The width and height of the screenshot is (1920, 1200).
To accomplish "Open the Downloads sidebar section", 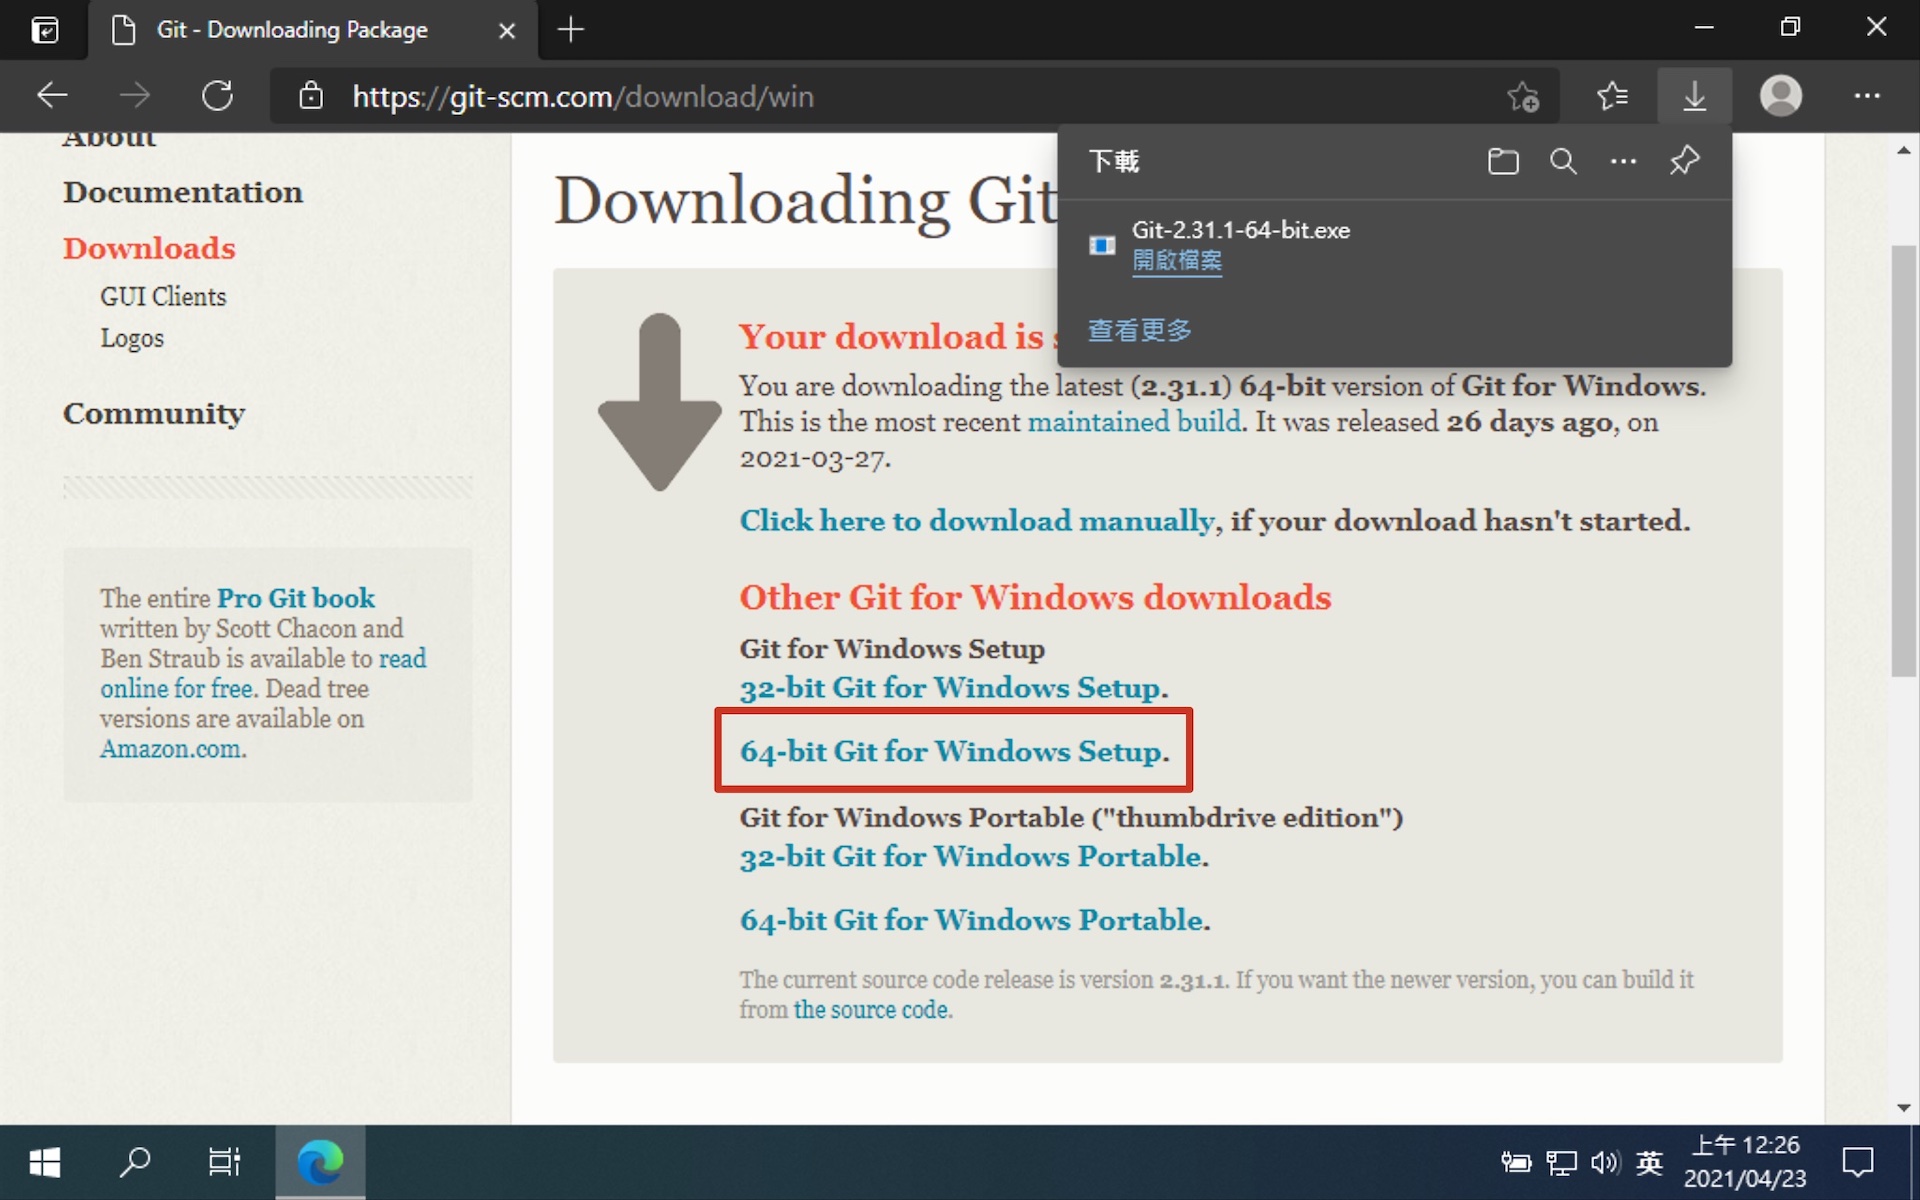I will [149, 248].
